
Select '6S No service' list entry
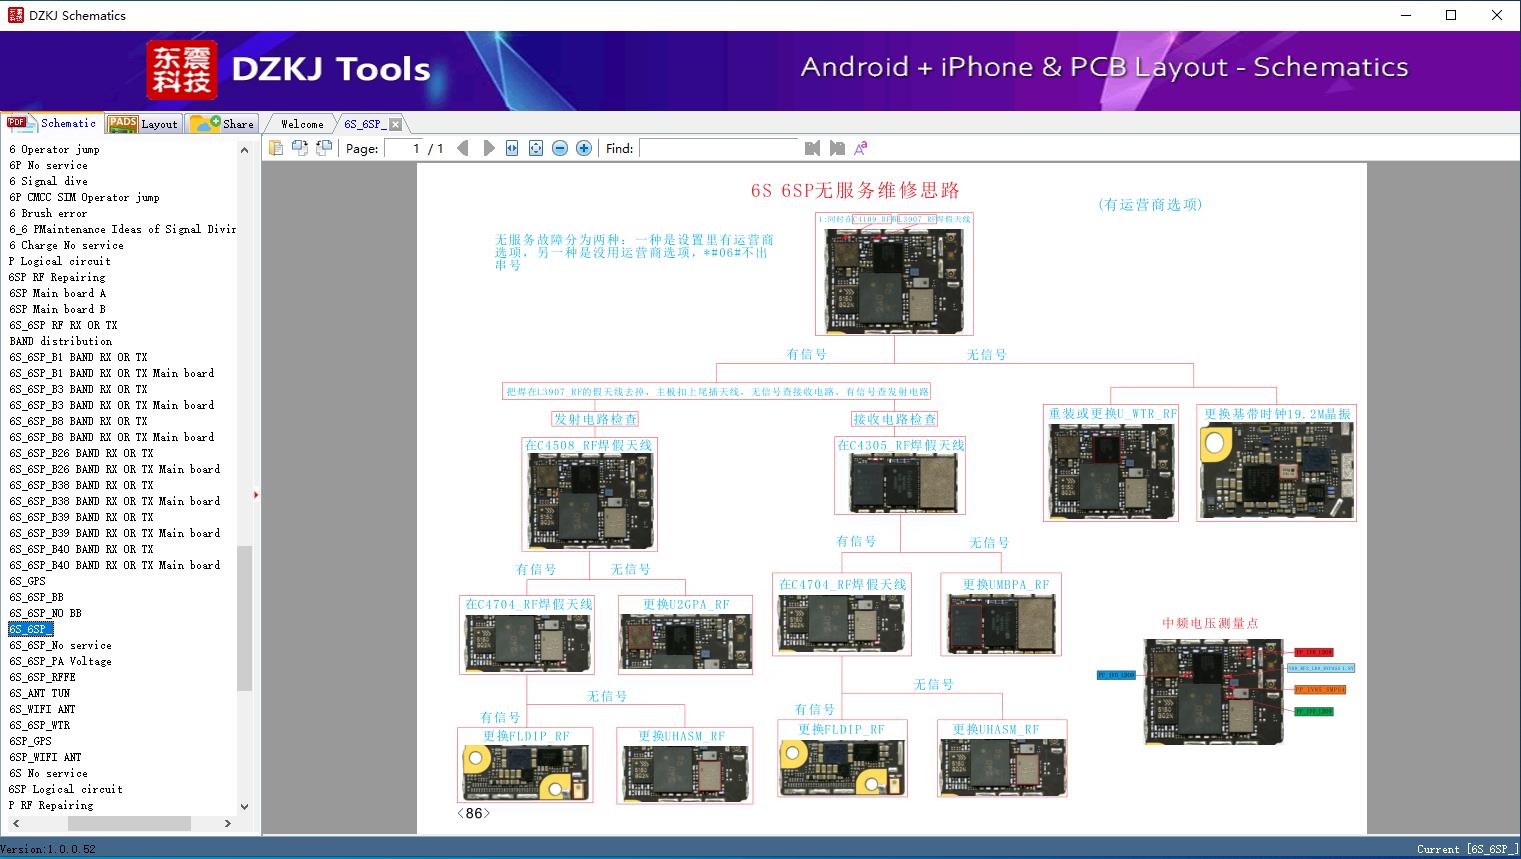pos(48,773)
